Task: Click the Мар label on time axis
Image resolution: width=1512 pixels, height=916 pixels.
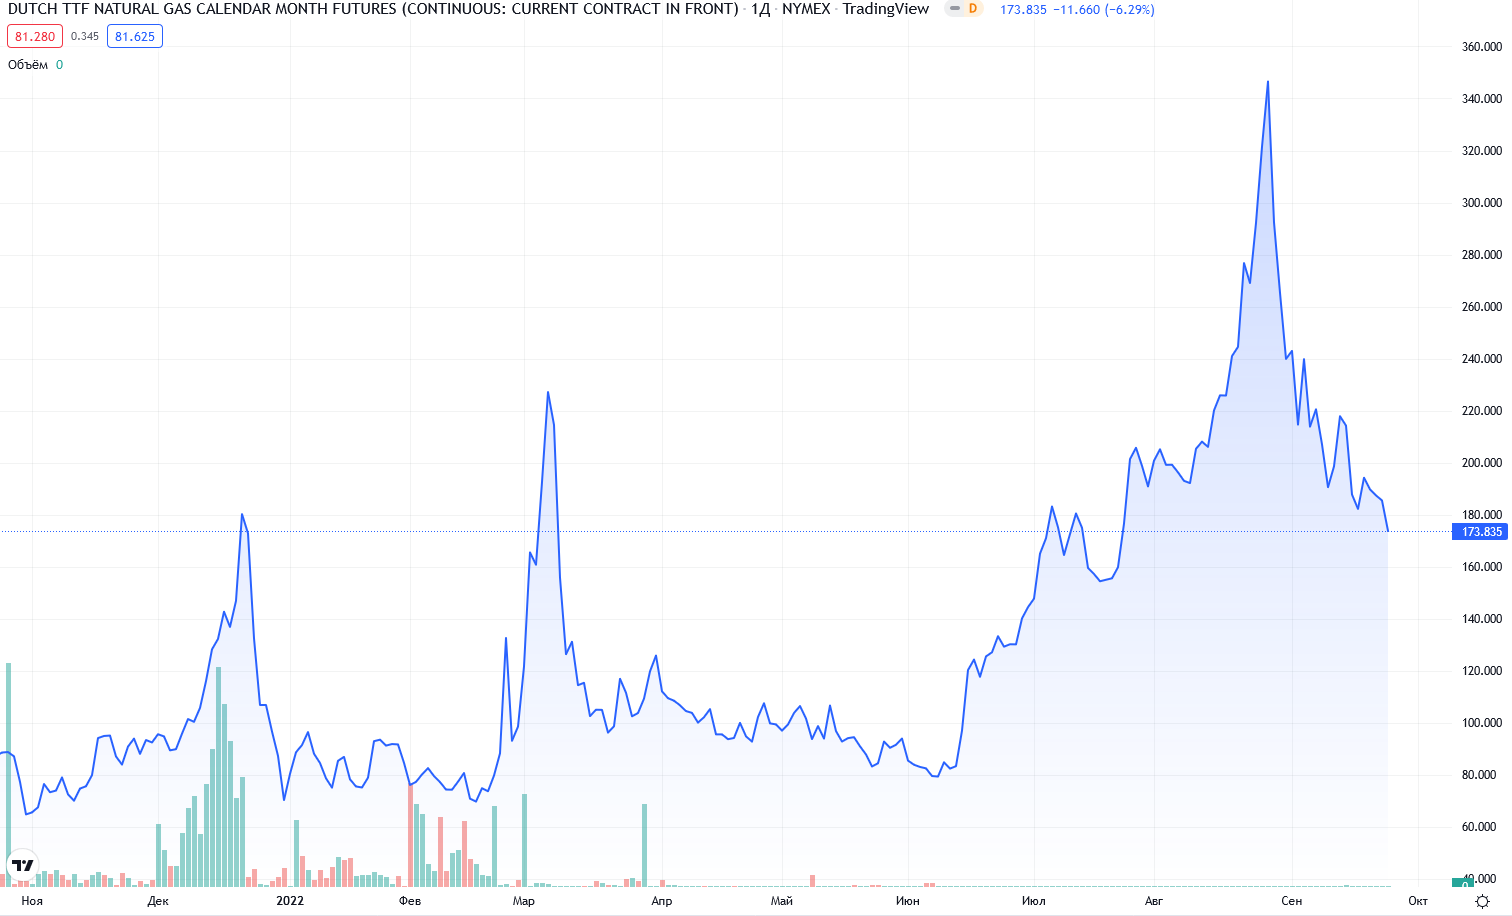Action: 524,901
